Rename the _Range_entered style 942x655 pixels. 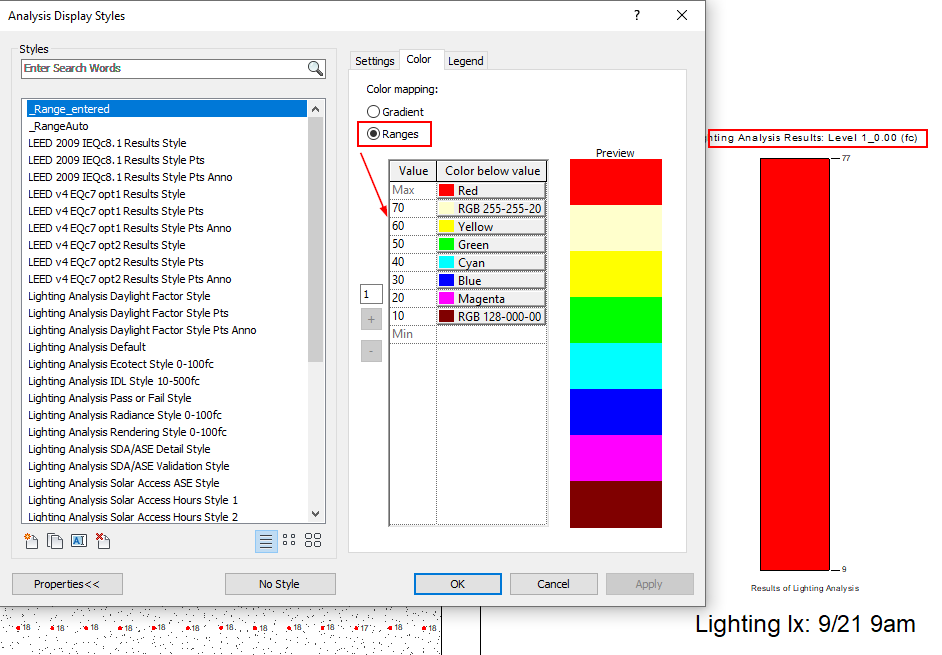[x=78, y=540]
